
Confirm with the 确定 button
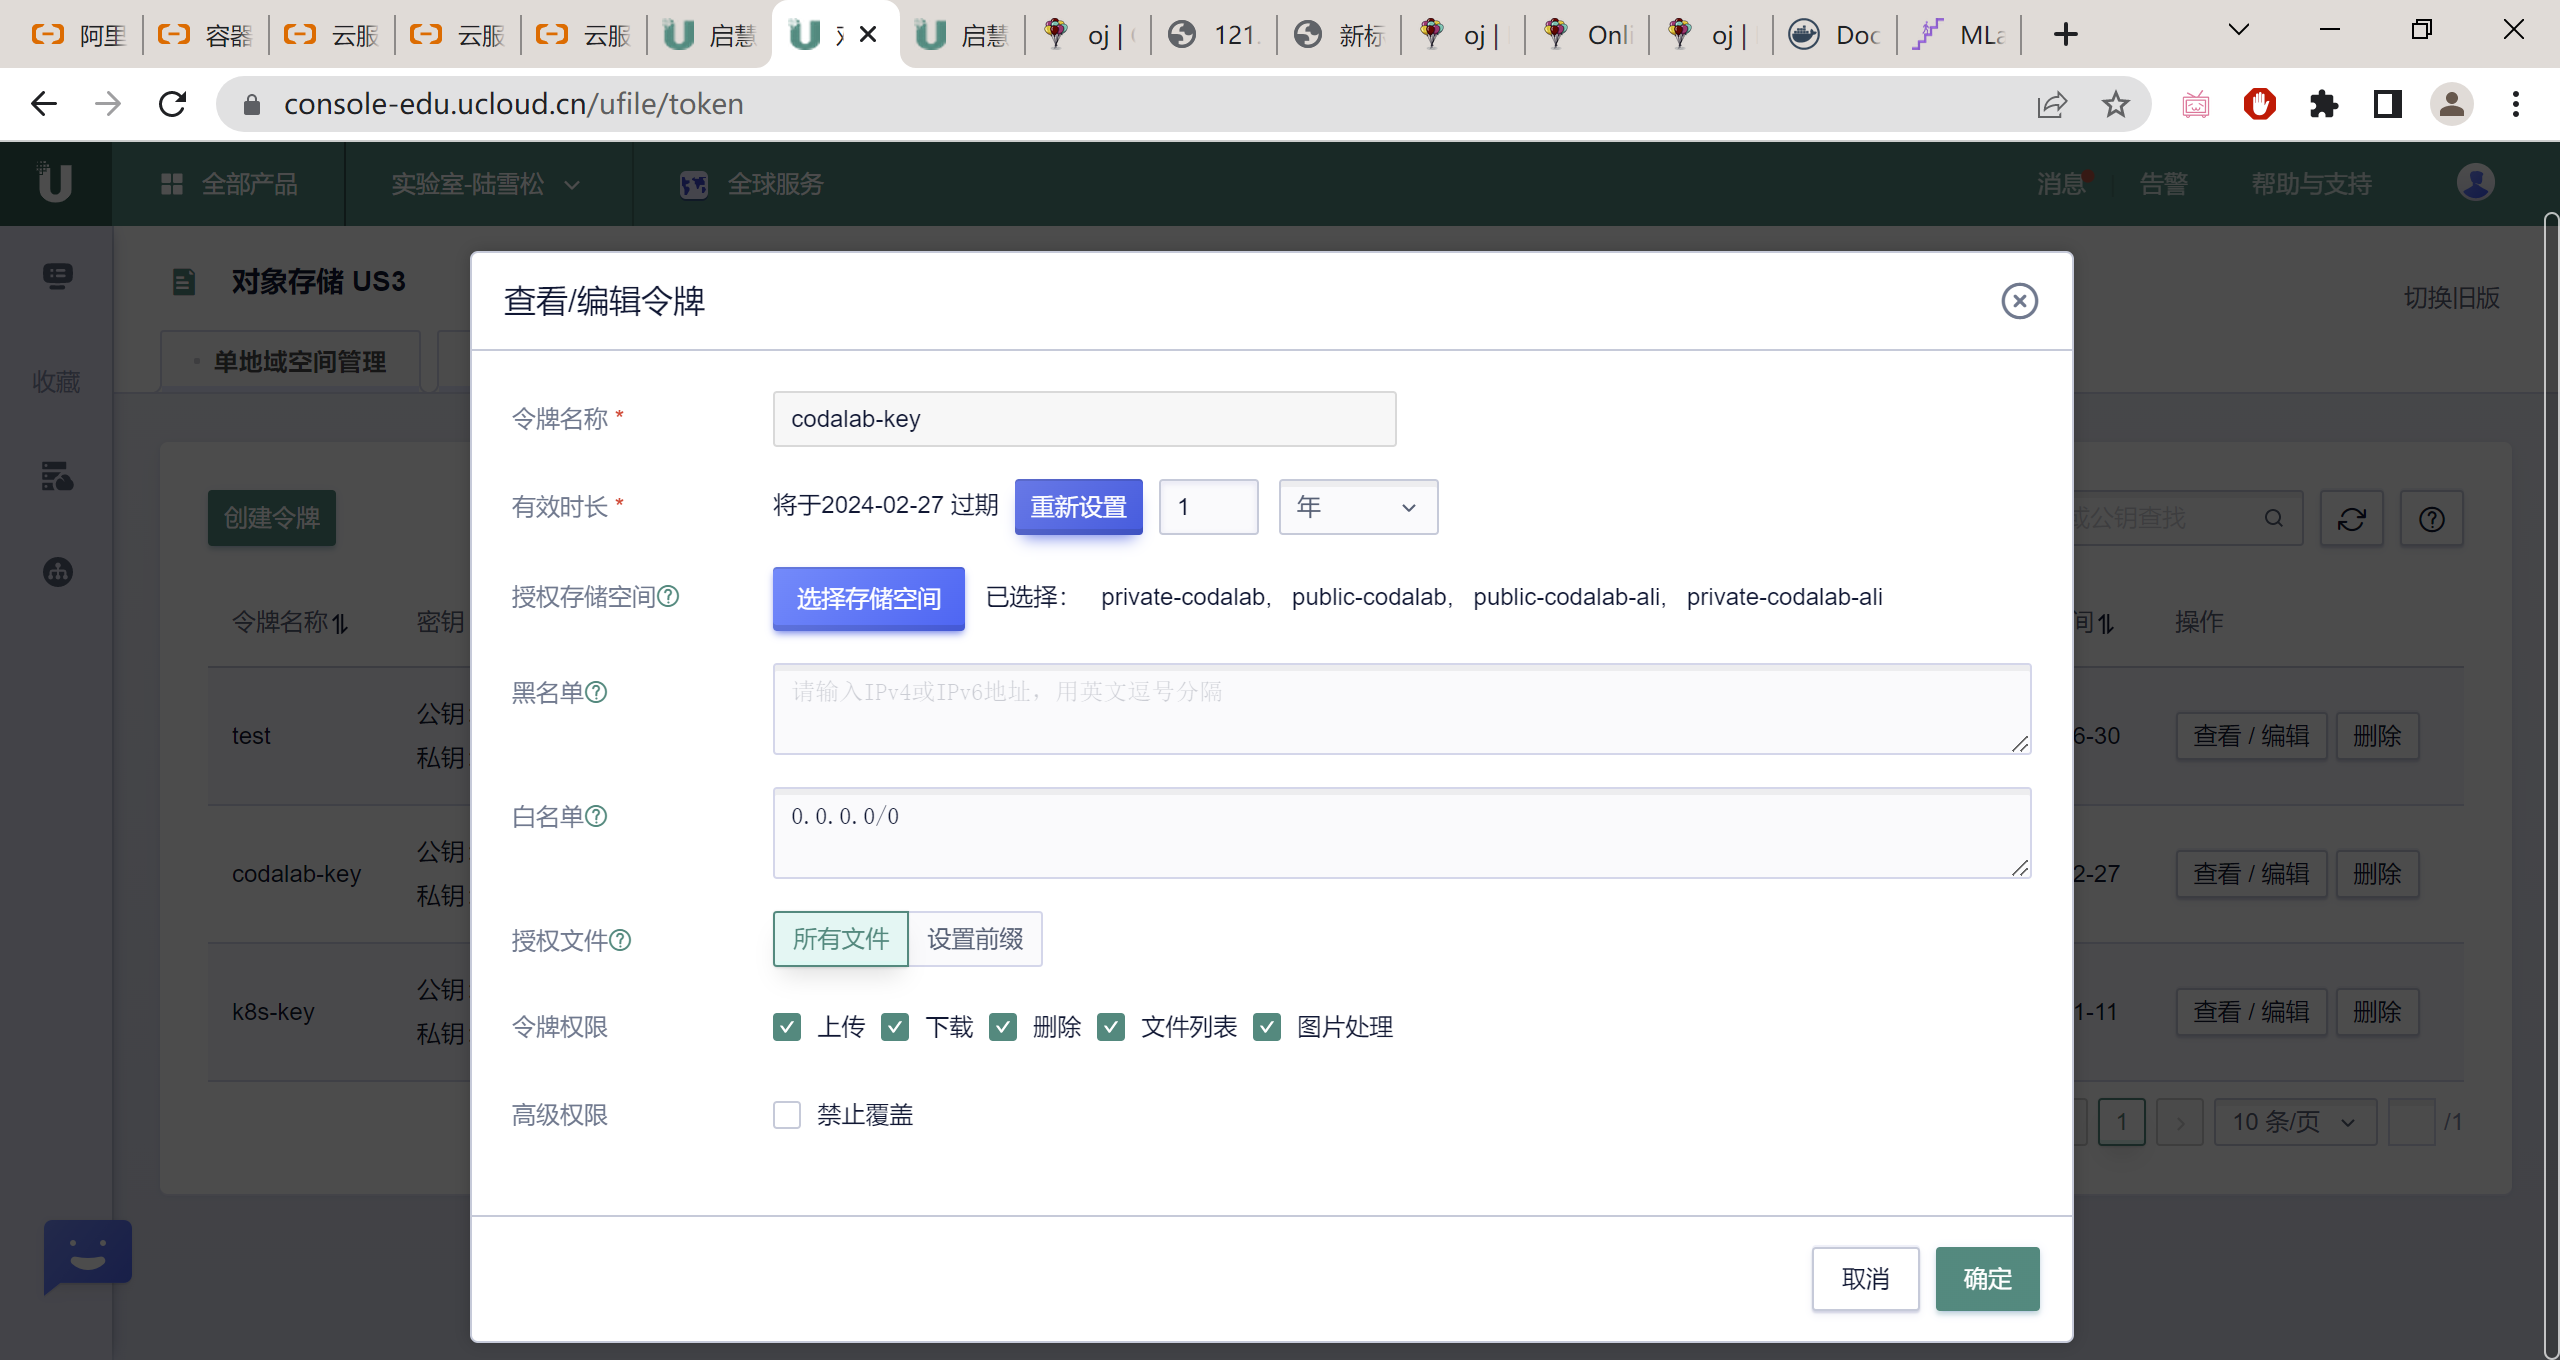tap(1987, 1278)
